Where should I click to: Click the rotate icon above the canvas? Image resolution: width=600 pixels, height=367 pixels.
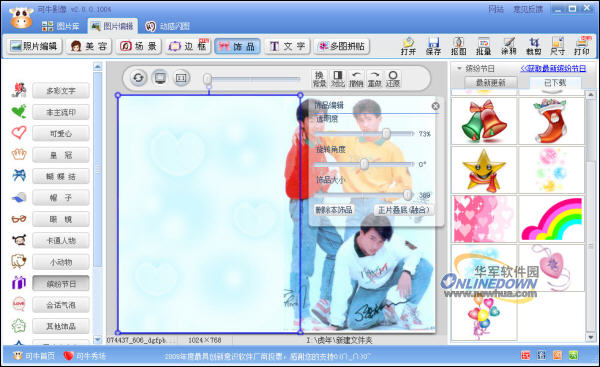click(138, 78)
